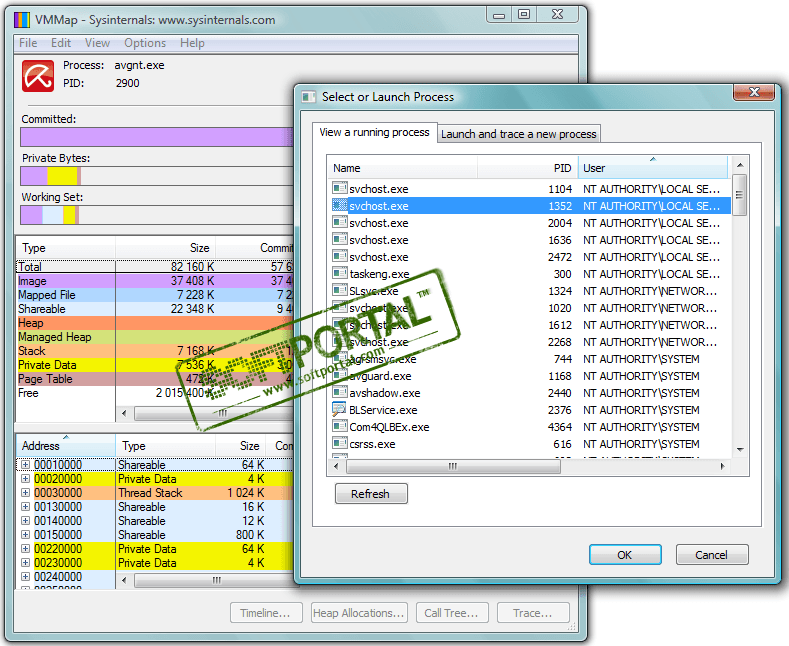The height and width of the screenshot is (646, 789).
Task: Click the csrss.exe process icon
Action: (340, 444)
